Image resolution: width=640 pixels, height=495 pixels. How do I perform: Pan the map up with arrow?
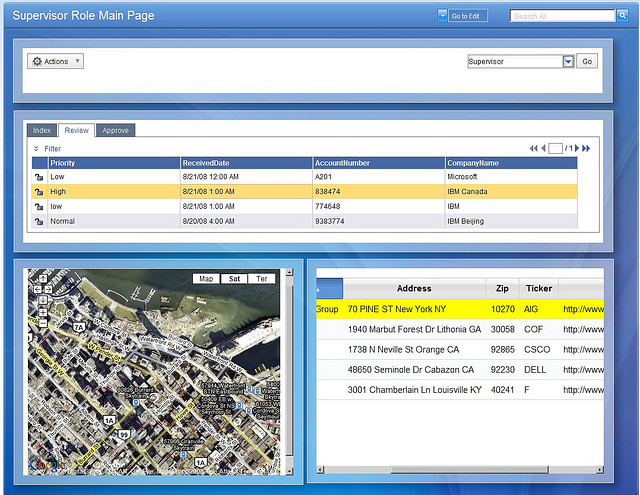tap(42, 279)
